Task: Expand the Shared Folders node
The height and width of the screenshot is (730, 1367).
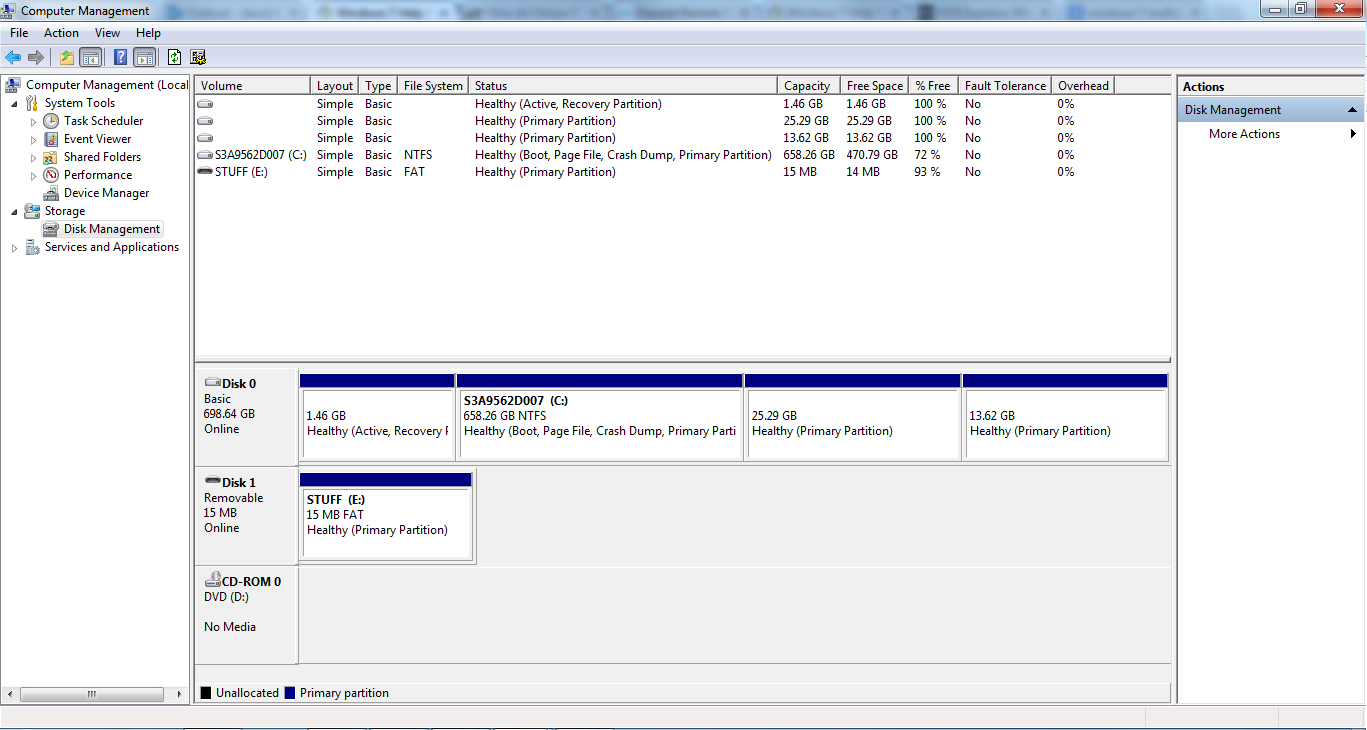Action: 33,158
